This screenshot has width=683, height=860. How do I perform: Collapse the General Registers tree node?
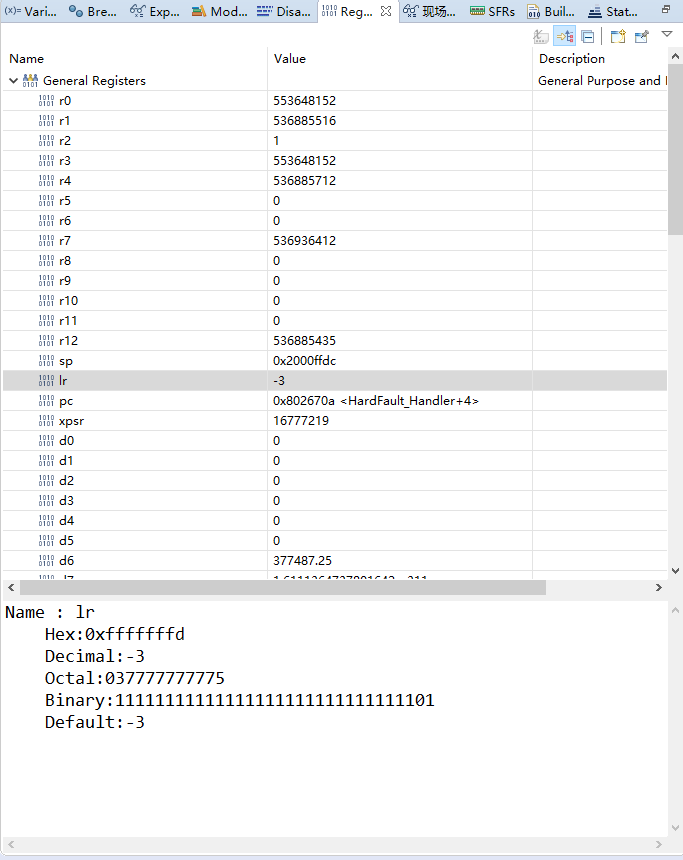[13, 80]
